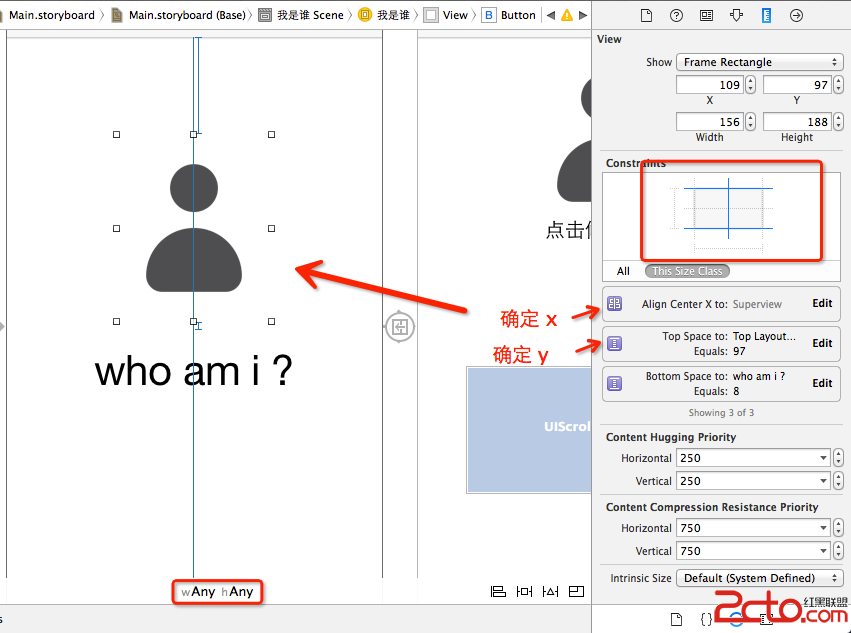Switch to the Identity inspector
The image size is (851, 633).
pos(706,15)
